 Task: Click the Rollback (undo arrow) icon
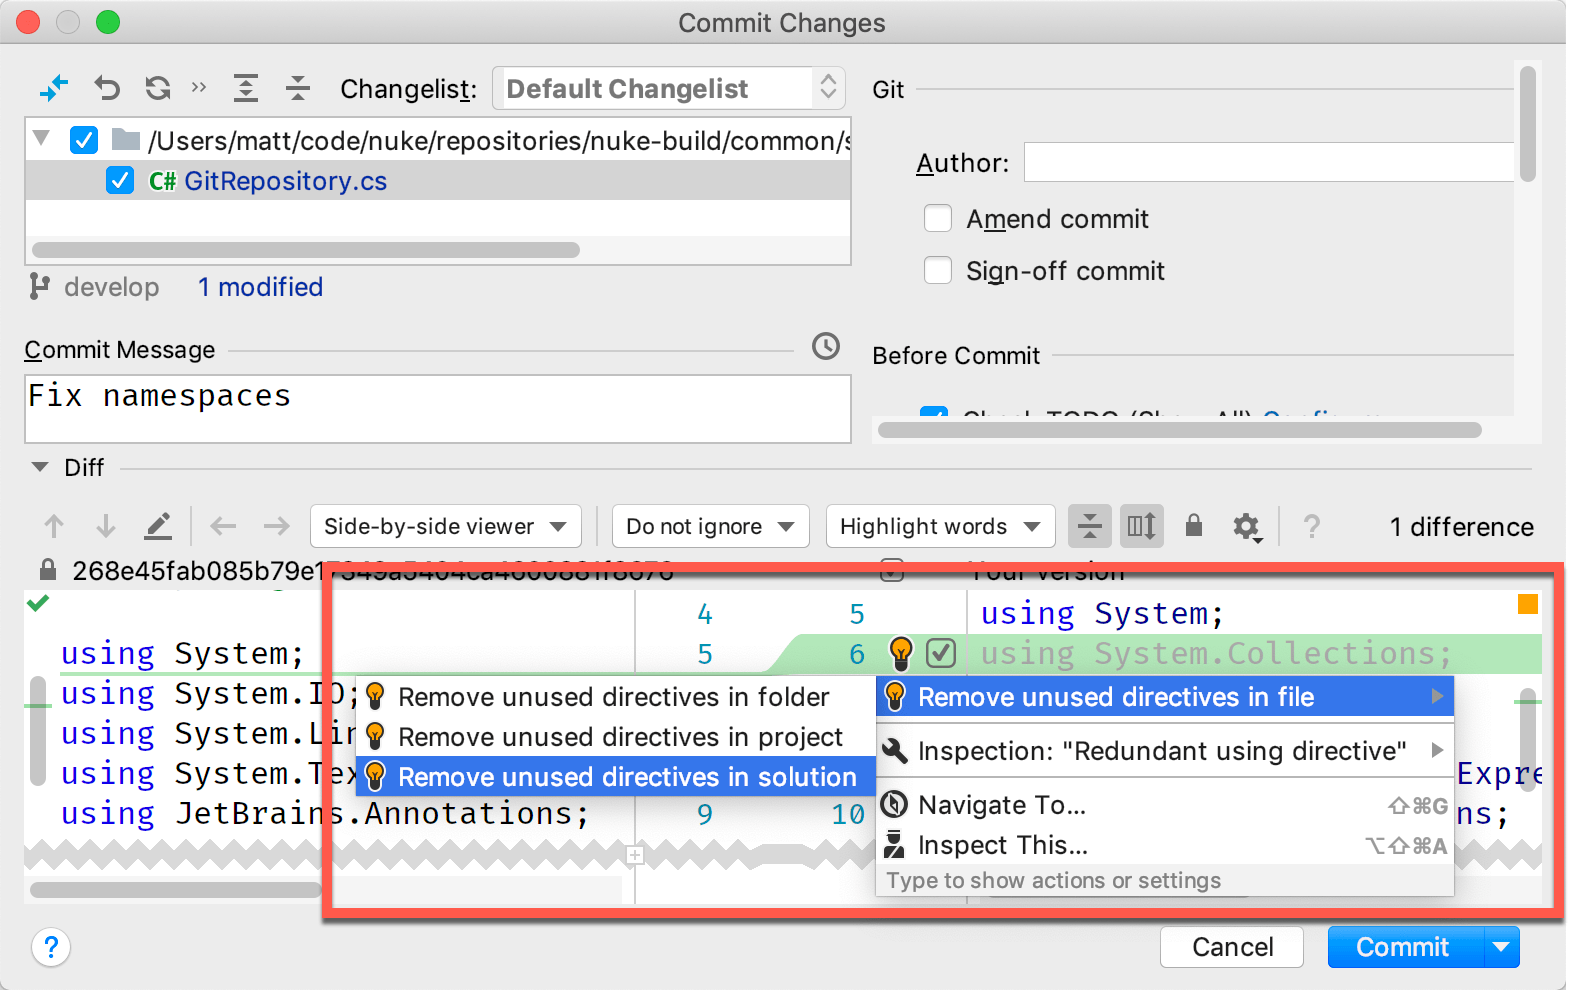pyautogui.click(x=107, y=89)
